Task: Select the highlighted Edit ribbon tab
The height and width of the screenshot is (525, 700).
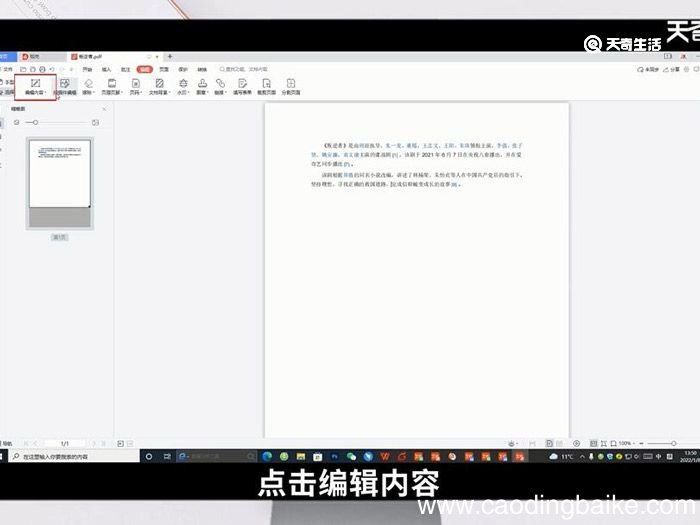Action: [x=145, y=69]
